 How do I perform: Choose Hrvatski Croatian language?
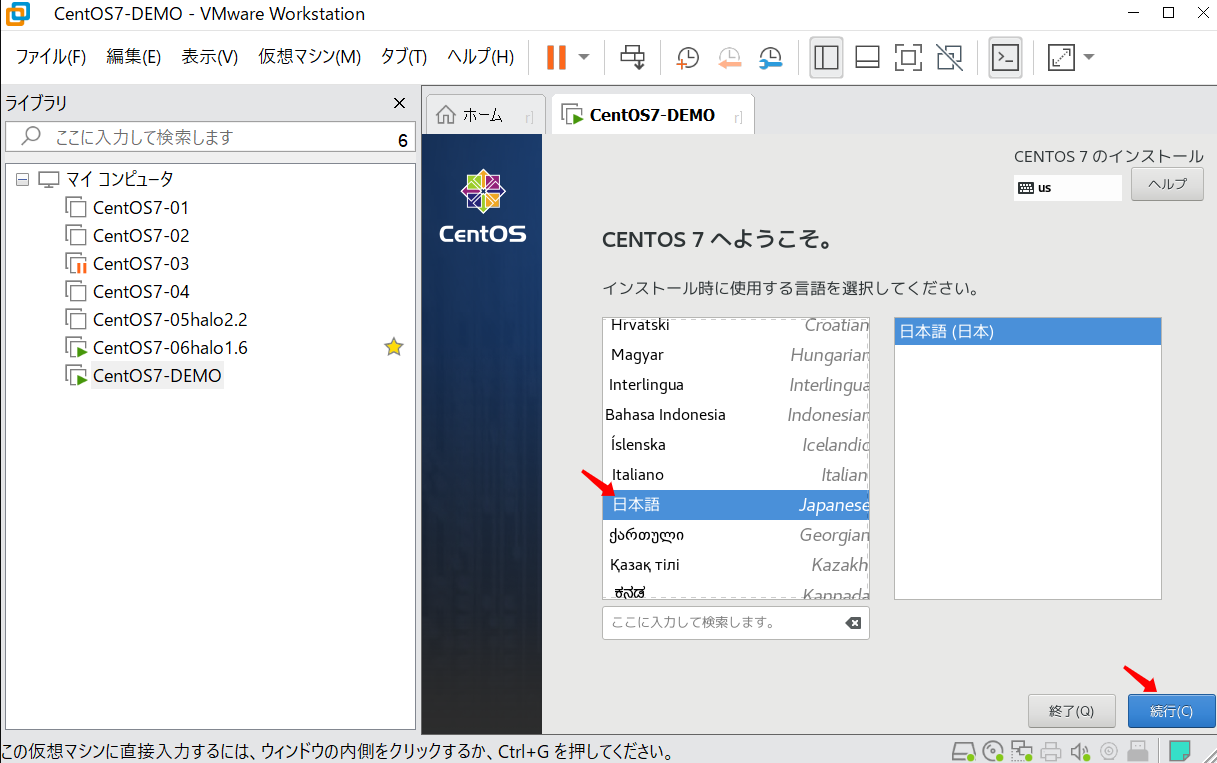click(x=736, y=325)
